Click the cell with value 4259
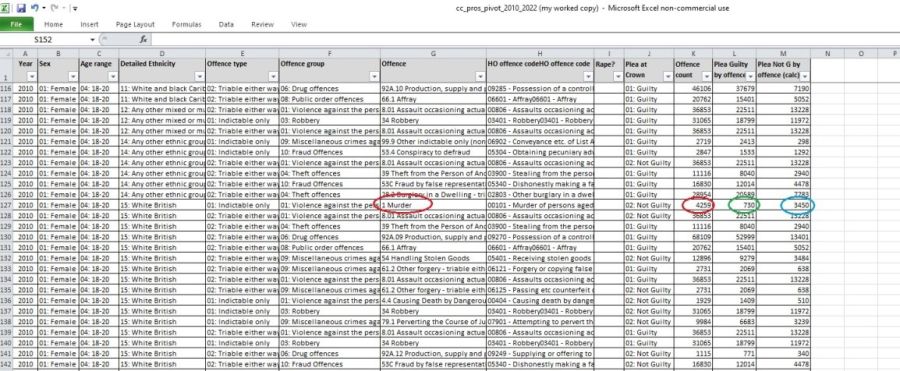The image size is (900, 371). 693,205
